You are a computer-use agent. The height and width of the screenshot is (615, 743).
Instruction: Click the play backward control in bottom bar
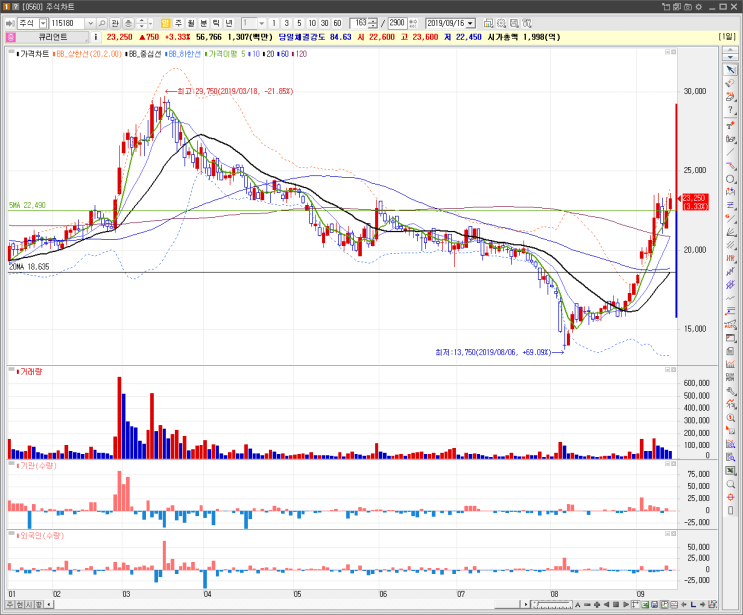point(607,605)
